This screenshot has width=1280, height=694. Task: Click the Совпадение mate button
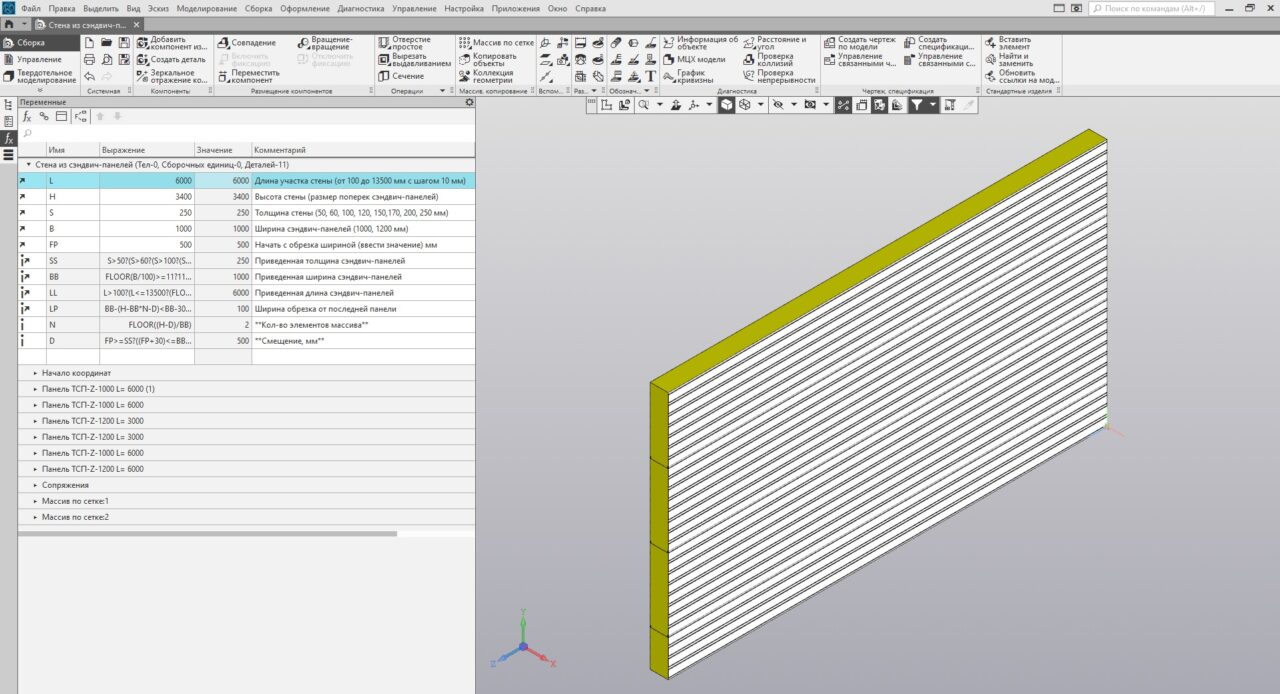click(246, 43)
